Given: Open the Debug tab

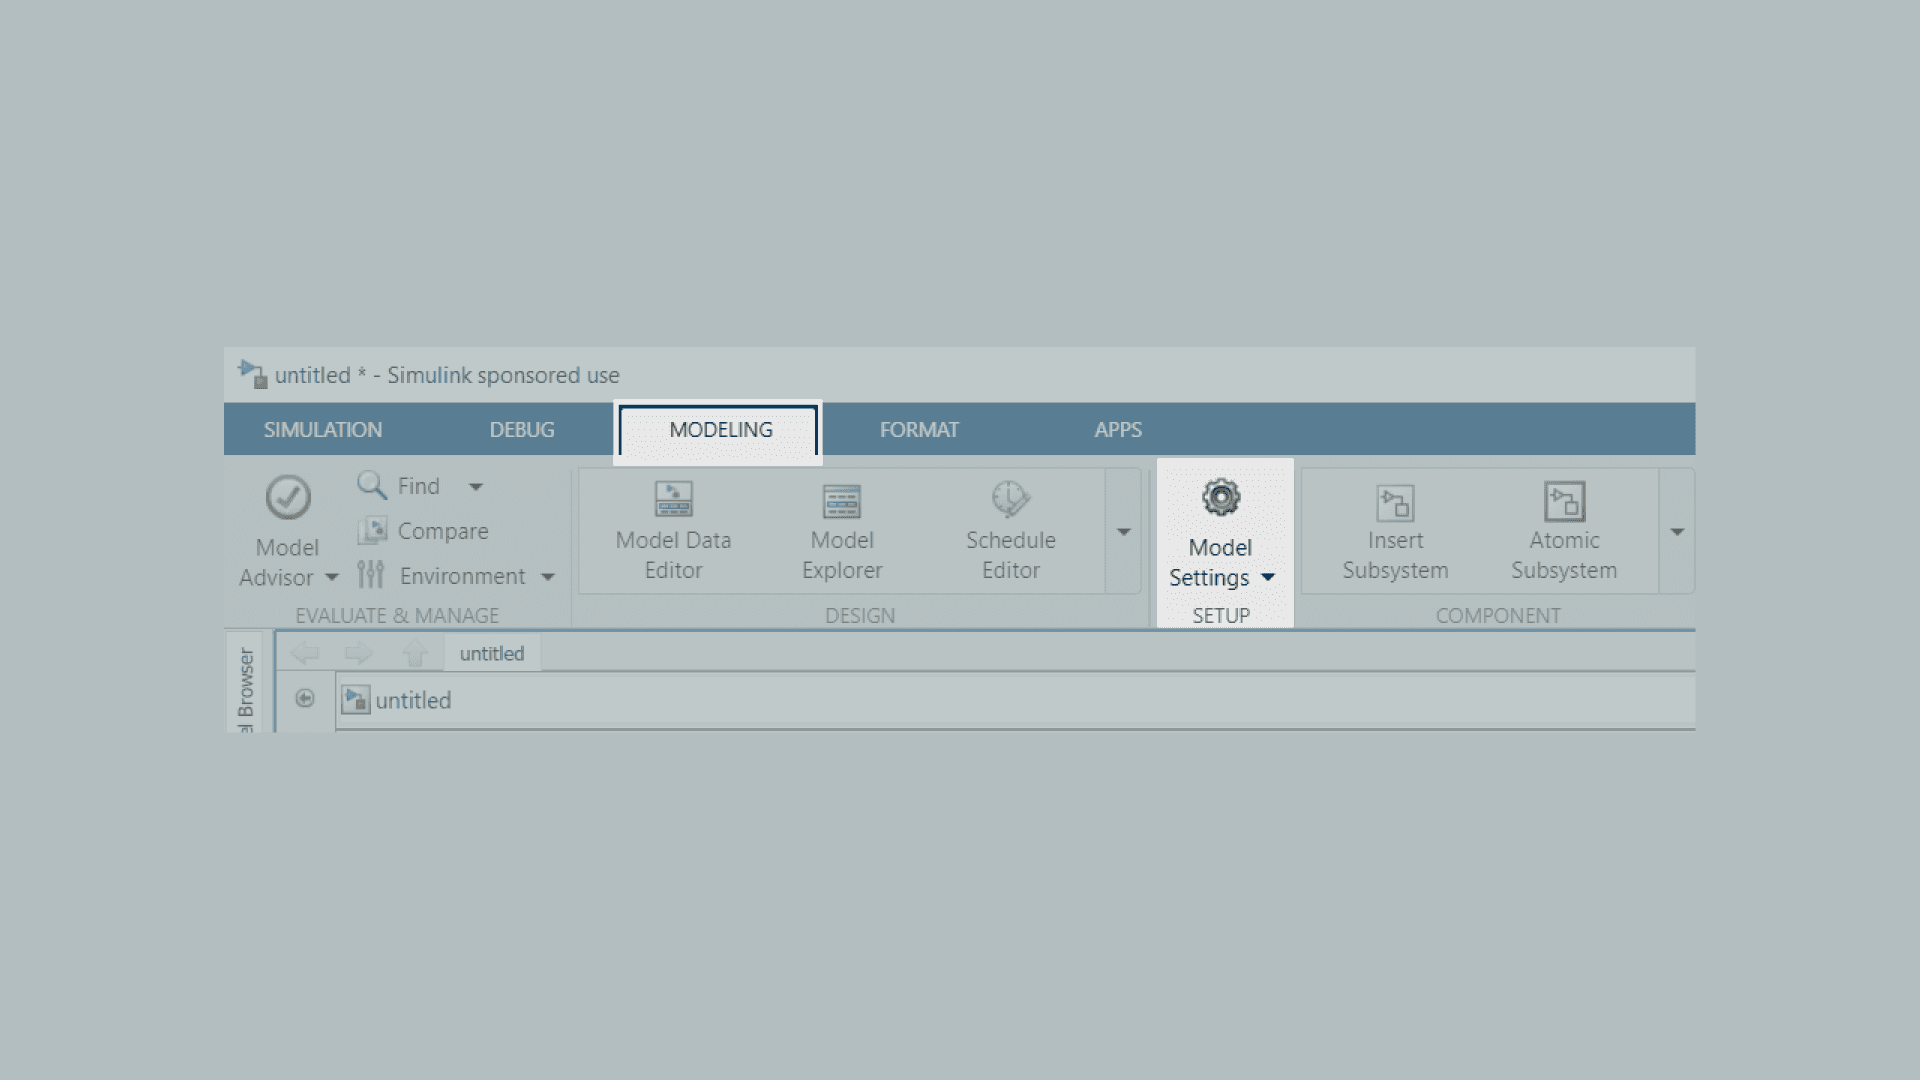Looking at the screenshot, I should click(521, 430).
